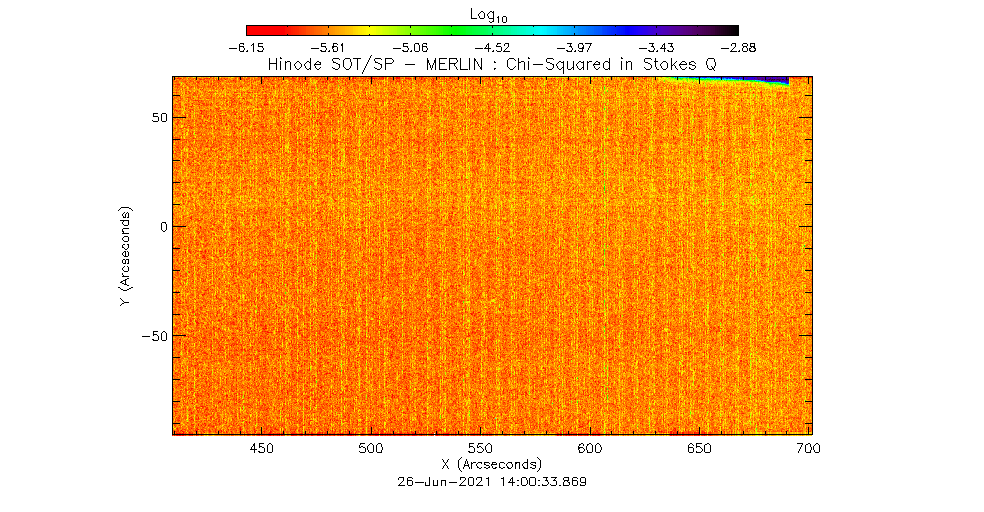Click the 450 tick label on the X axis

click(x=261, y=449)
